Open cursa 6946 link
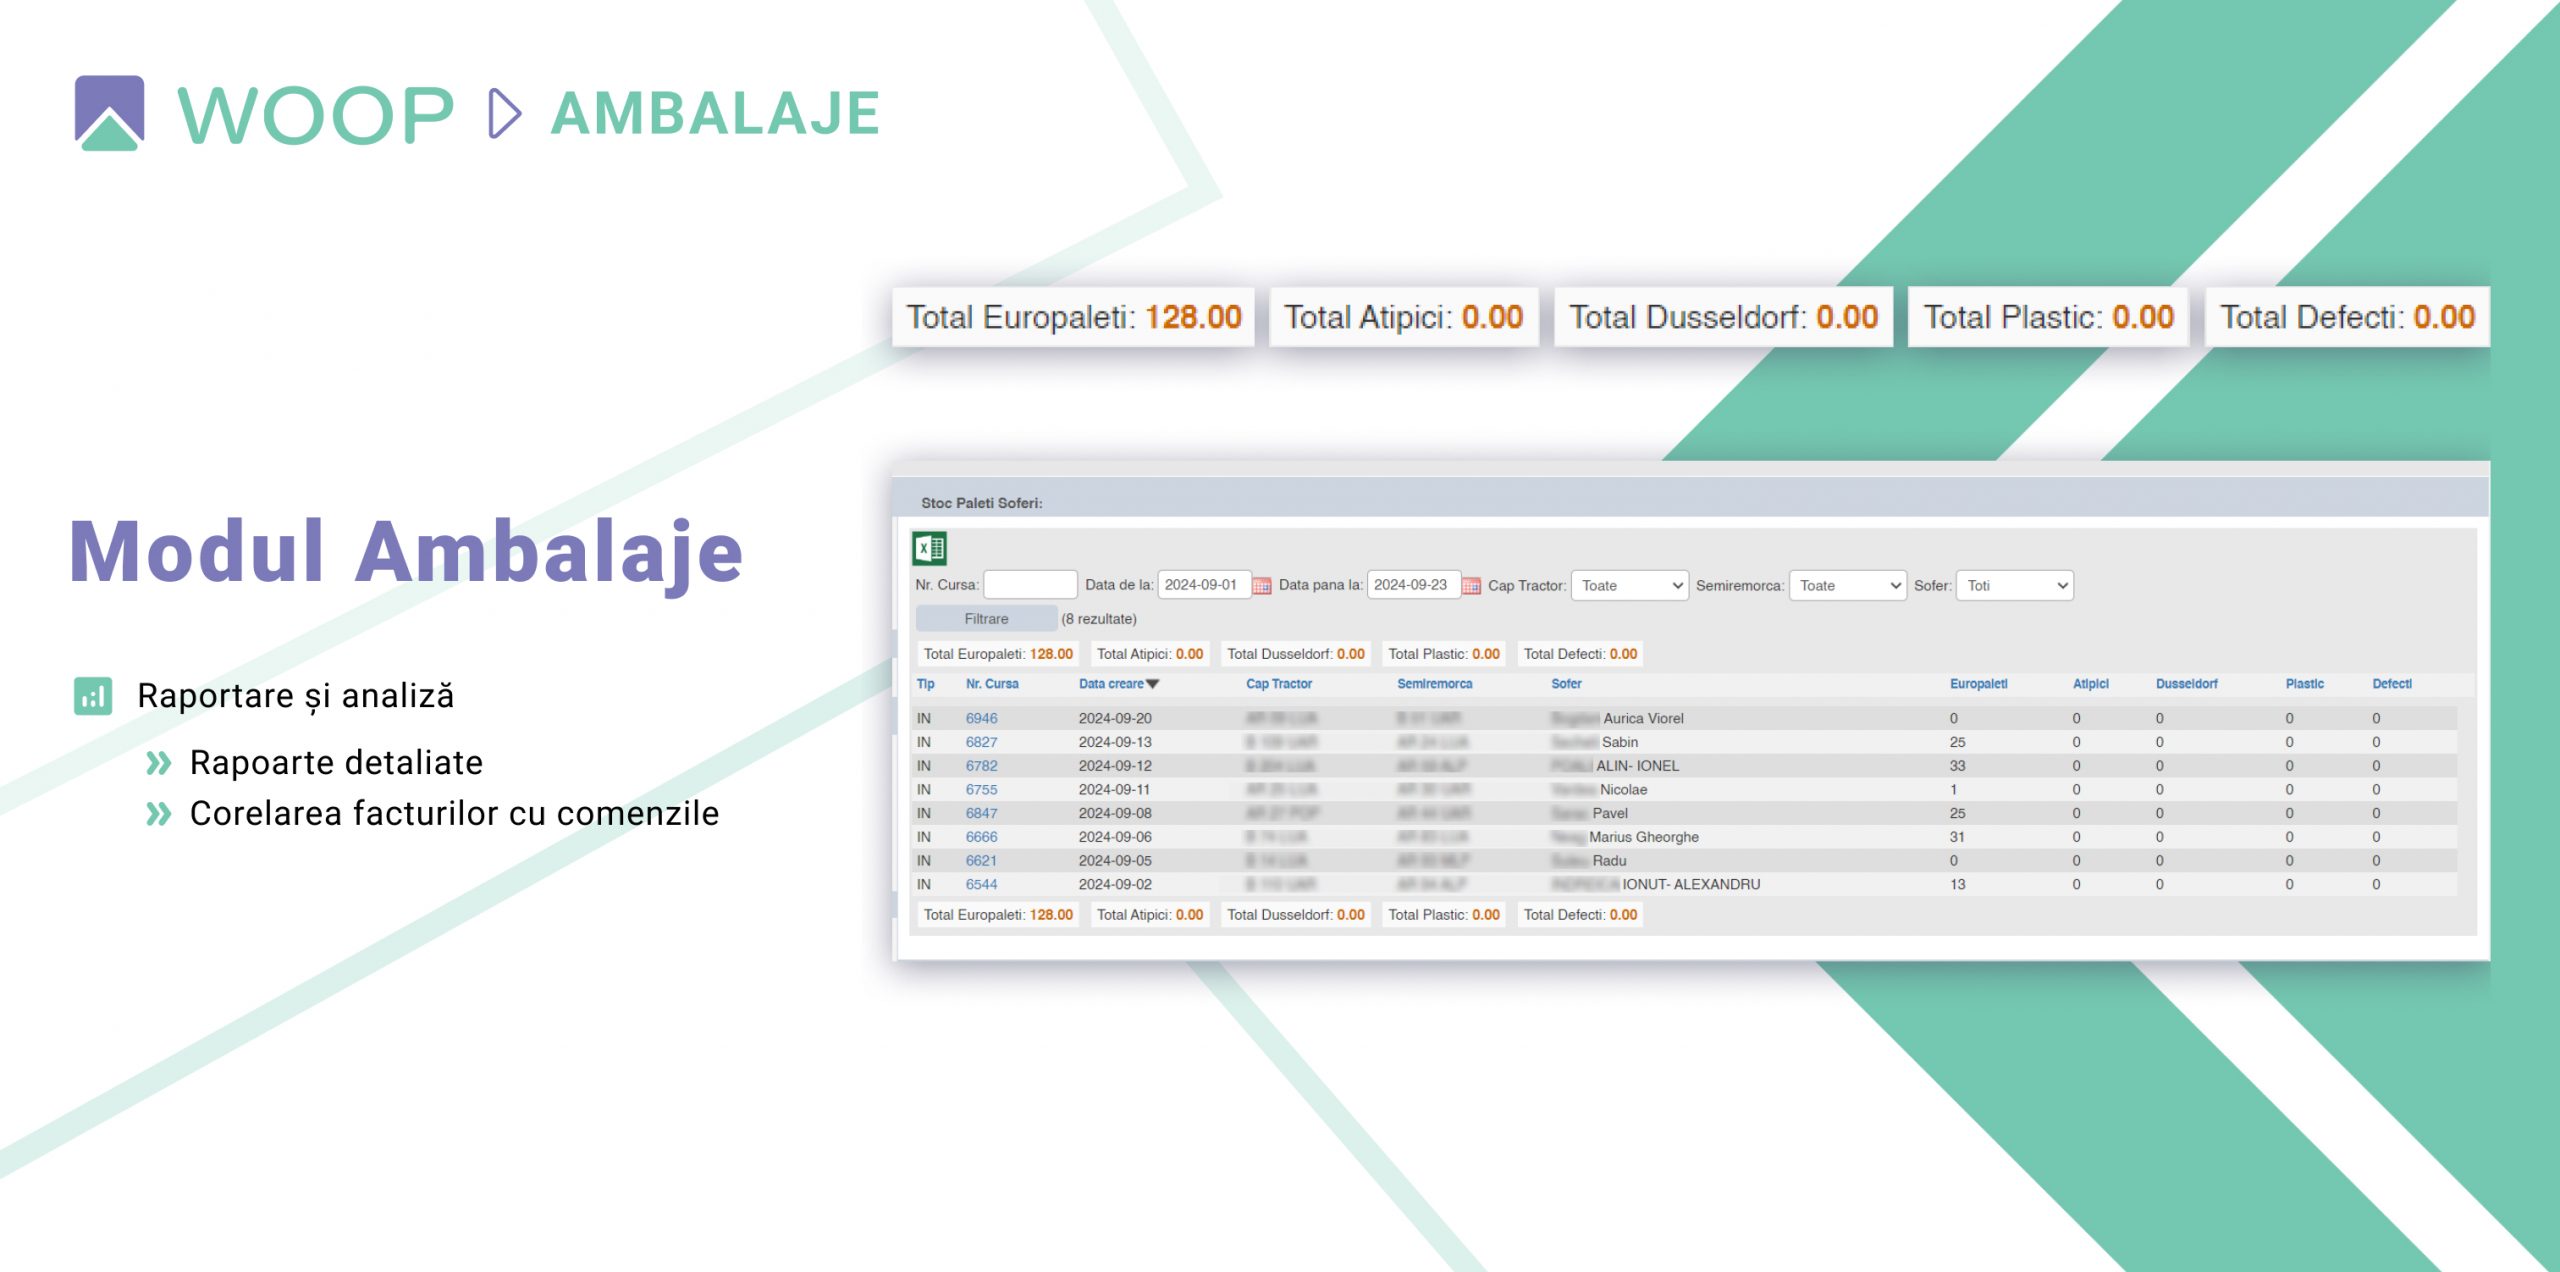Image resolution: width=2560 pixels, height=1272 pixels. point(981,718)
